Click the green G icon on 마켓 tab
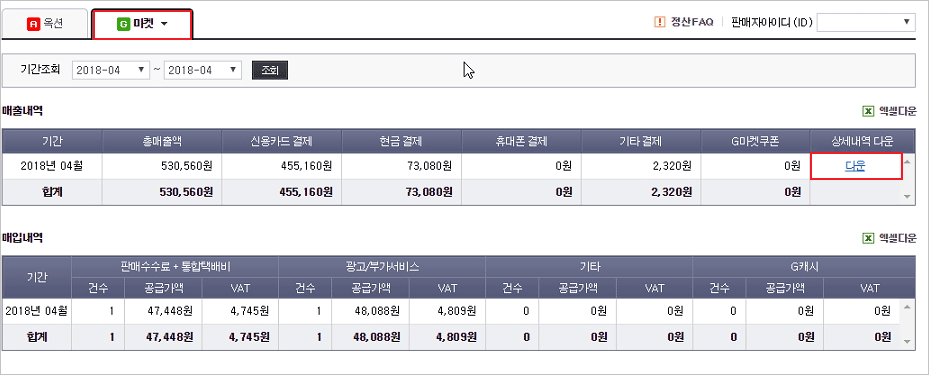 [x=123, y=24]
